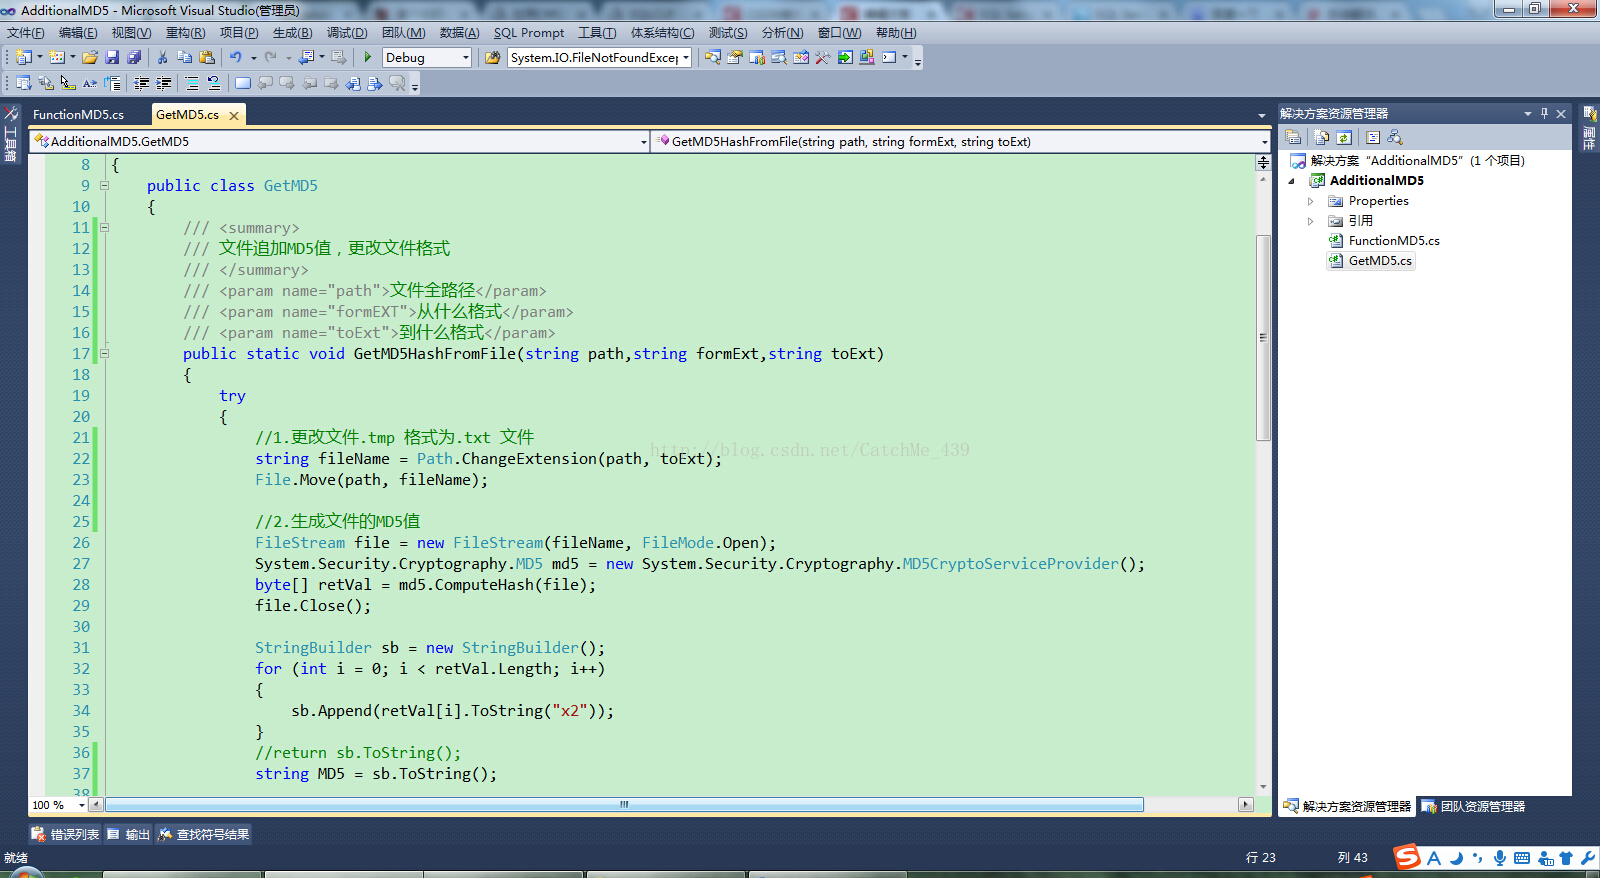This screenshot has height=878, width=1600.
Task: Click the View Class Diagram icon
Action: tap(1395, 137)
